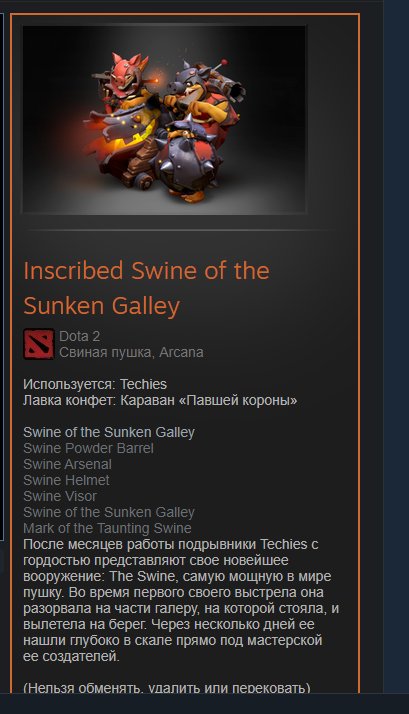Image resolution: width=409 pixels, height=714 pixels.
Task: Click the "Нельзя обменять, удалить или перековать" restriction note
Action: 167,687
